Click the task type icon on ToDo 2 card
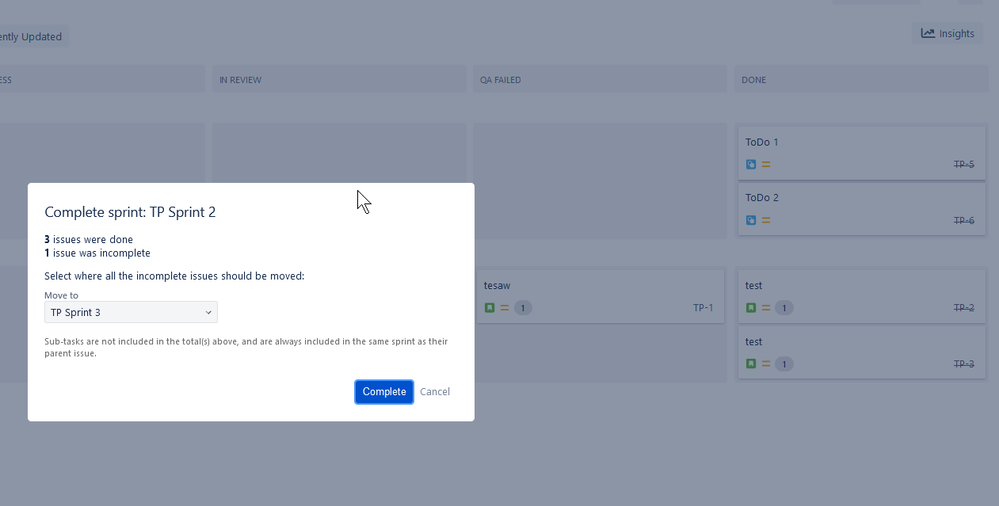This screenshot has height=506, width=999. [751, 220]
